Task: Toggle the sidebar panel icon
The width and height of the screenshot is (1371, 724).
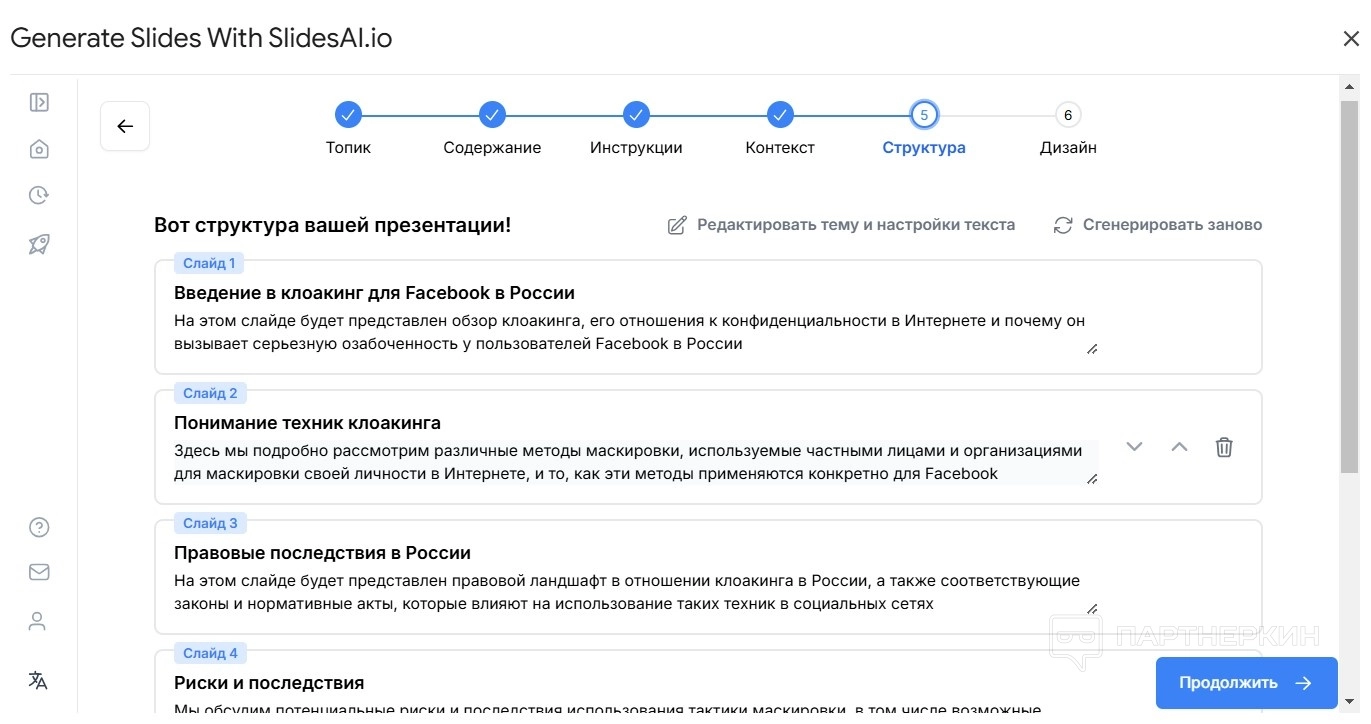Action: (39, 102)
